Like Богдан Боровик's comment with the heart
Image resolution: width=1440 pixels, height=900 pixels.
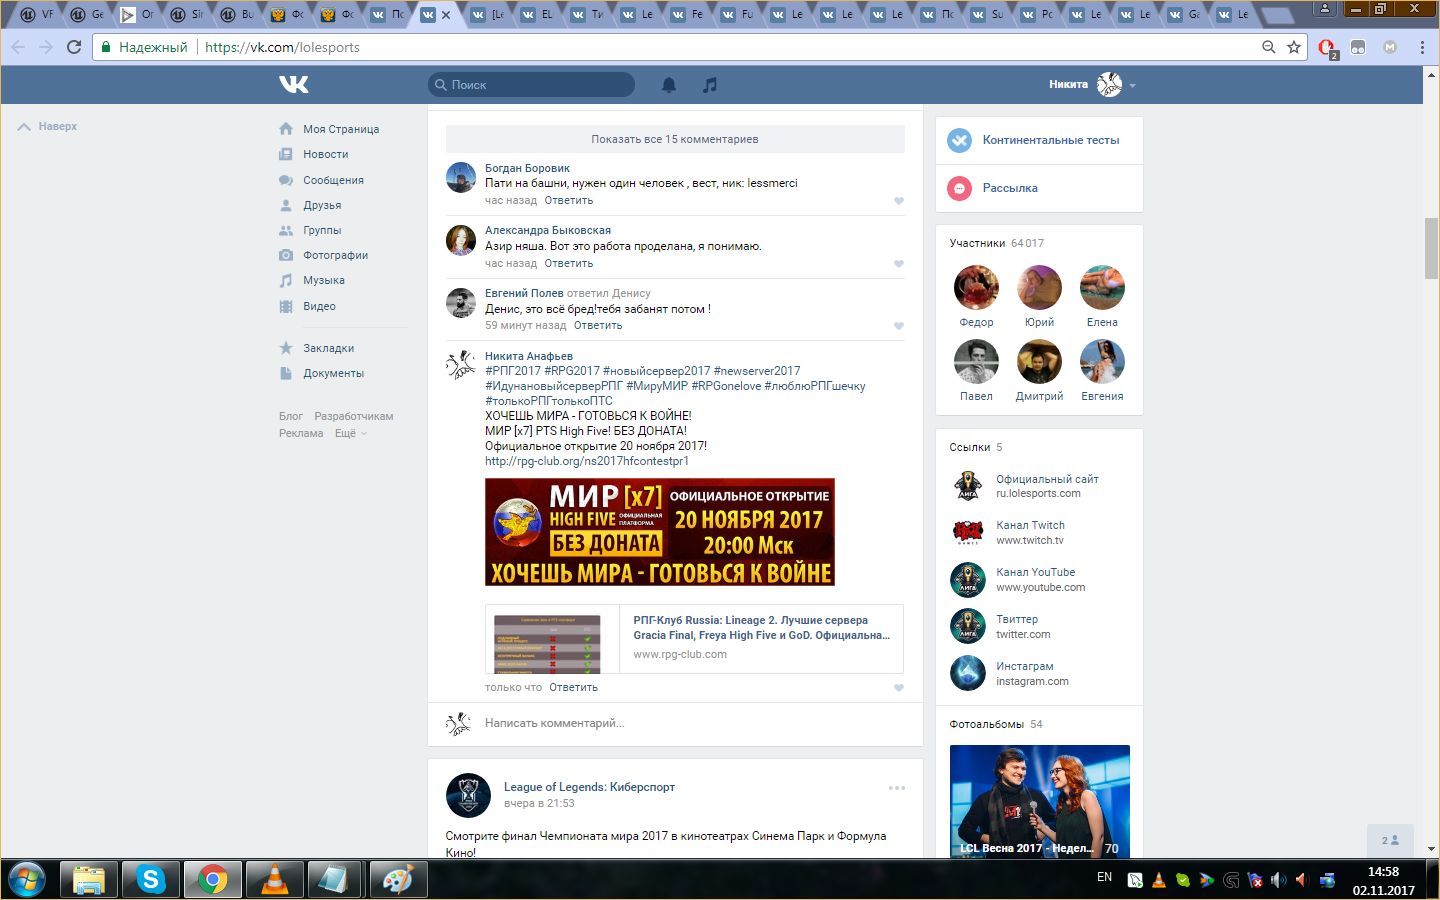click(898, 201)
